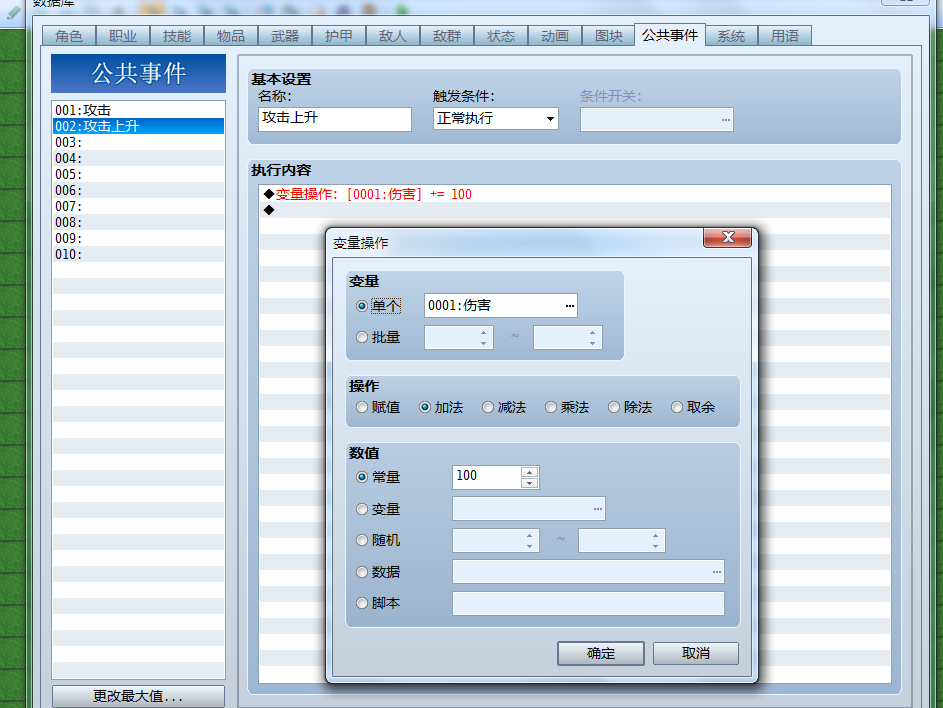943x708 pixels.
Task: Cancel with the 取消 button
Action: [696, 653]
